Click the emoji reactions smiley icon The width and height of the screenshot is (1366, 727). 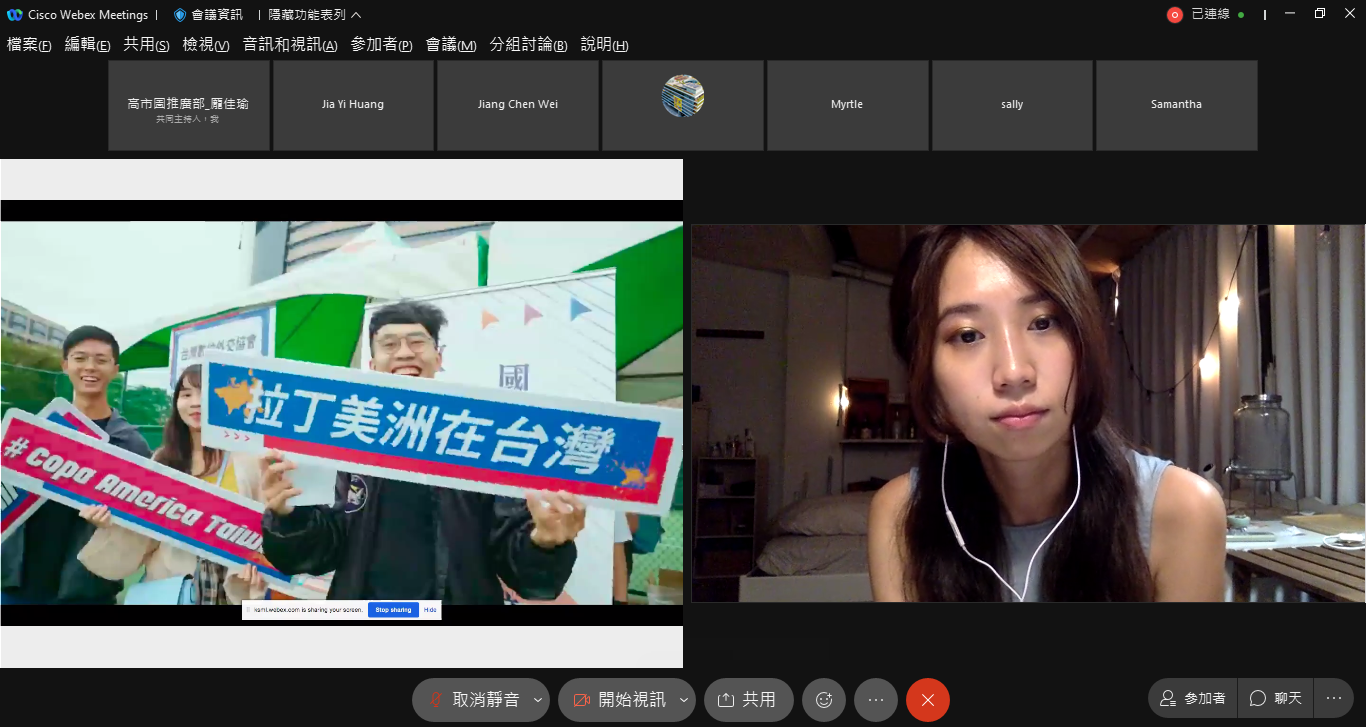824,700
